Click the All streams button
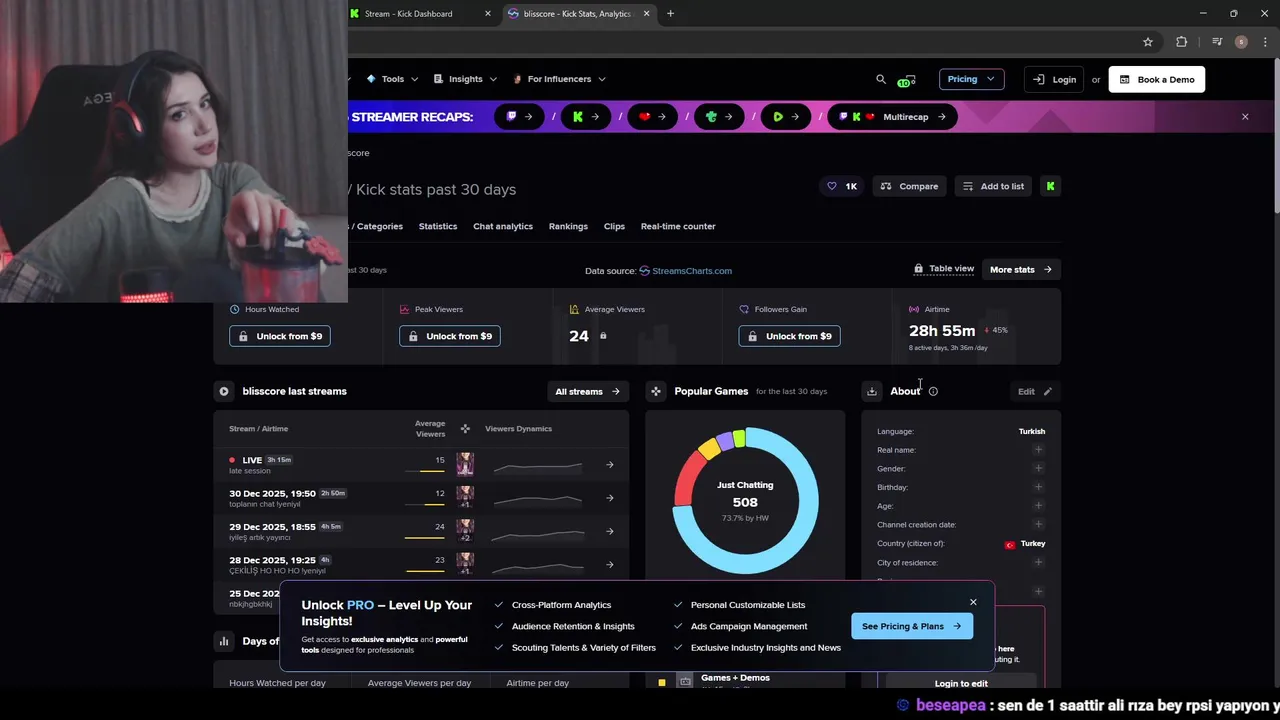This screenshot has width=1280, height=720. click(x=588, y=391)
